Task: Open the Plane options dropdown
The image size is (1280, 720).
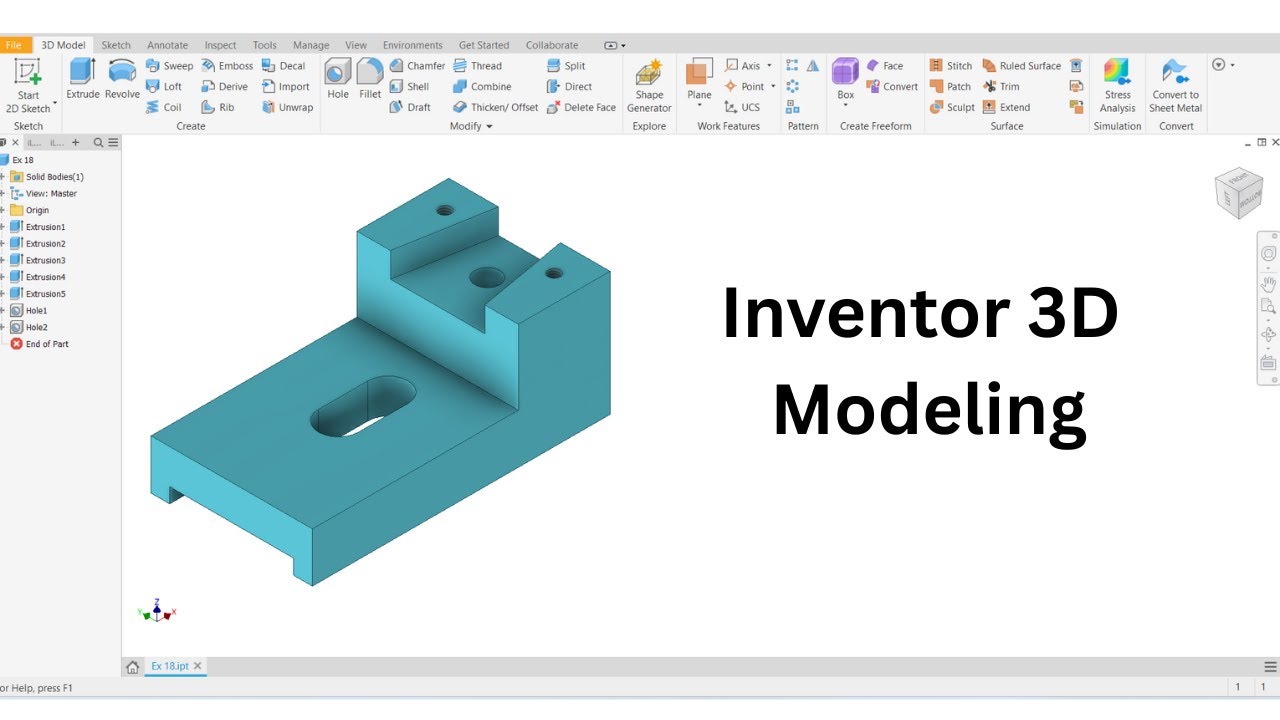Action: [699, 106]
